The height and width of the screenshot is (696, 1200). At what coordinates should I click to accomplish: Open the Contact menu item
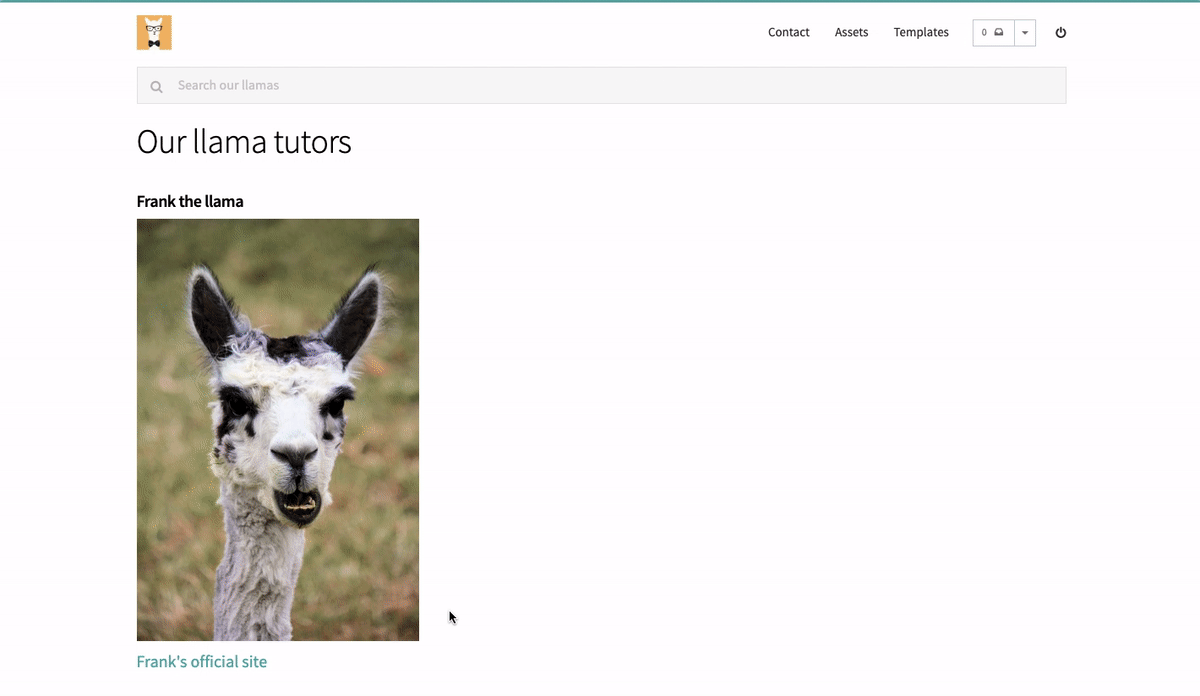click(789, 33)
